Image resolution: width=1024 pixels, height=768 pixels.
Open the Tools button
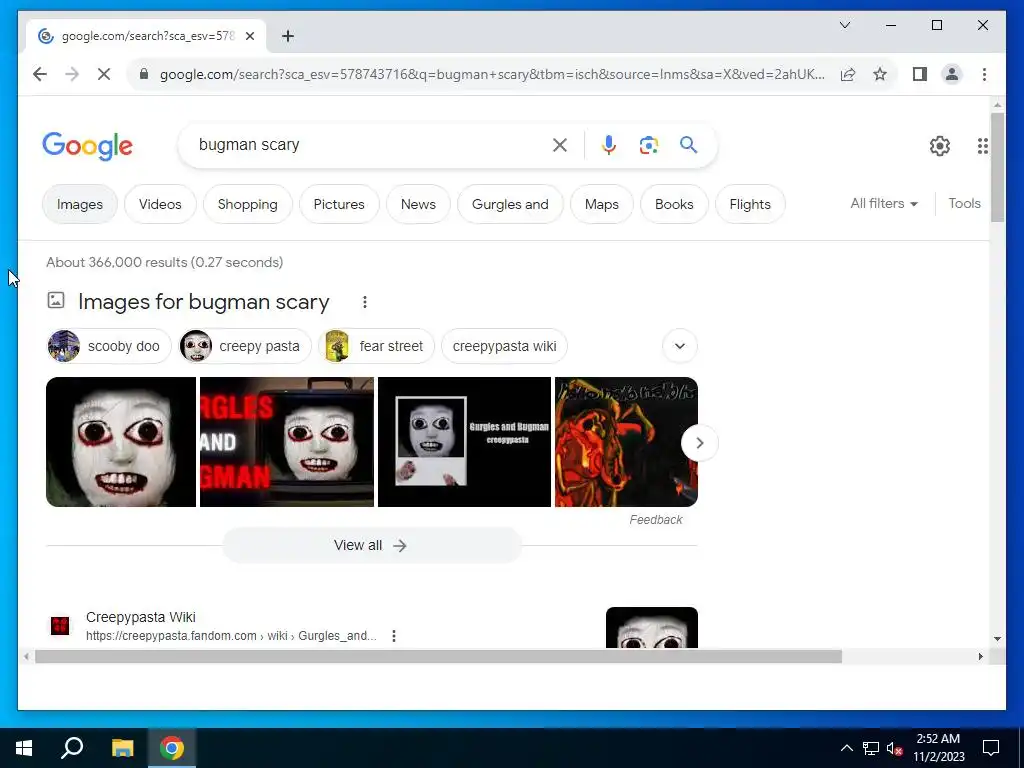tap(964, 204)
